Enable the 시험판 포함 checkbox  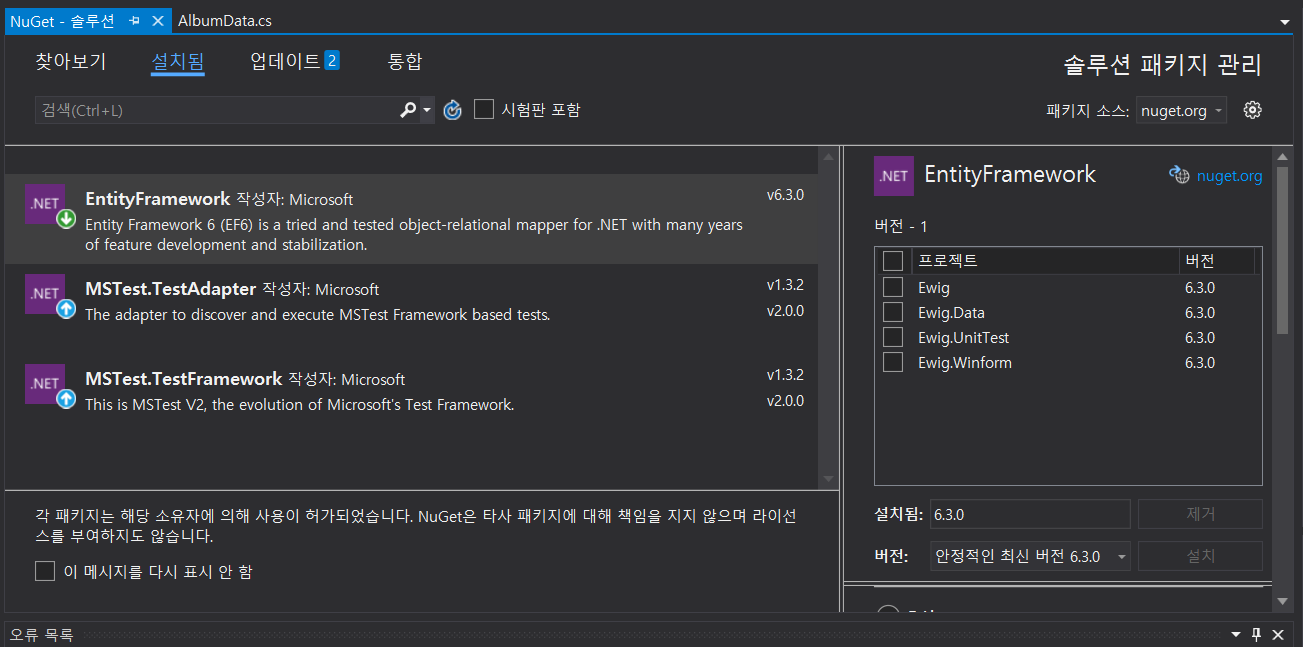[484, 110]
